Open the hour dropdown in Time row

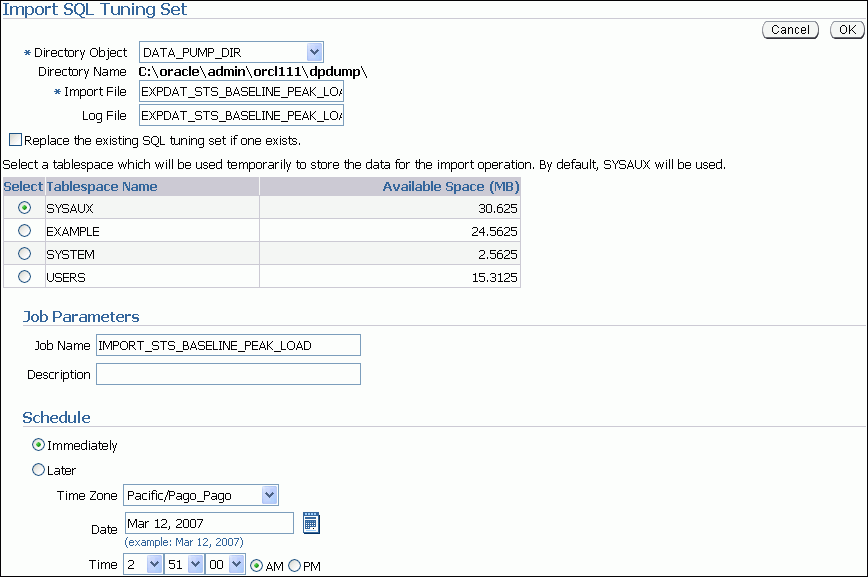pyautogui.click(x=140, y=564)
